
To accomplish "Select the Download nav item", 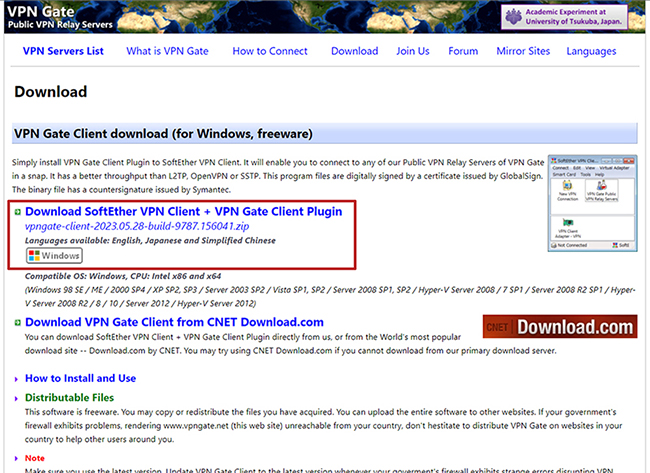I will tap(354, 51).
